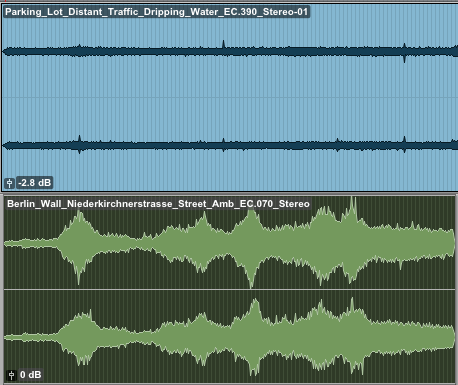This screenshot has width=458, height=385.
Task: Click the -2.8 dB clip gain value
Action: pyautogui.click(x=35, y=183)
